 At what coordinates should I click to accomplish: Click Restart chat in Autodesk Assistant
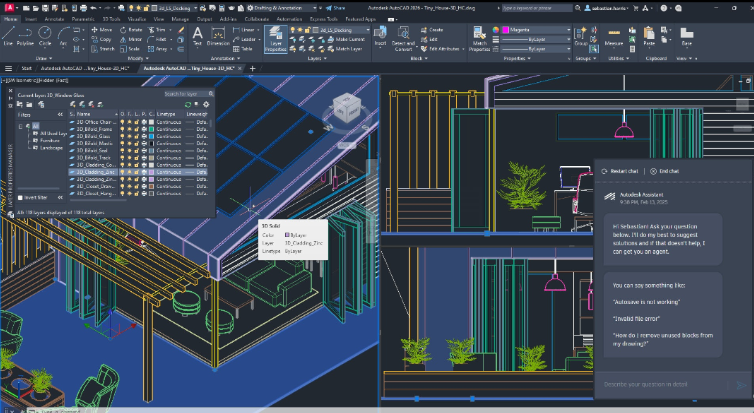pos(620,171)
